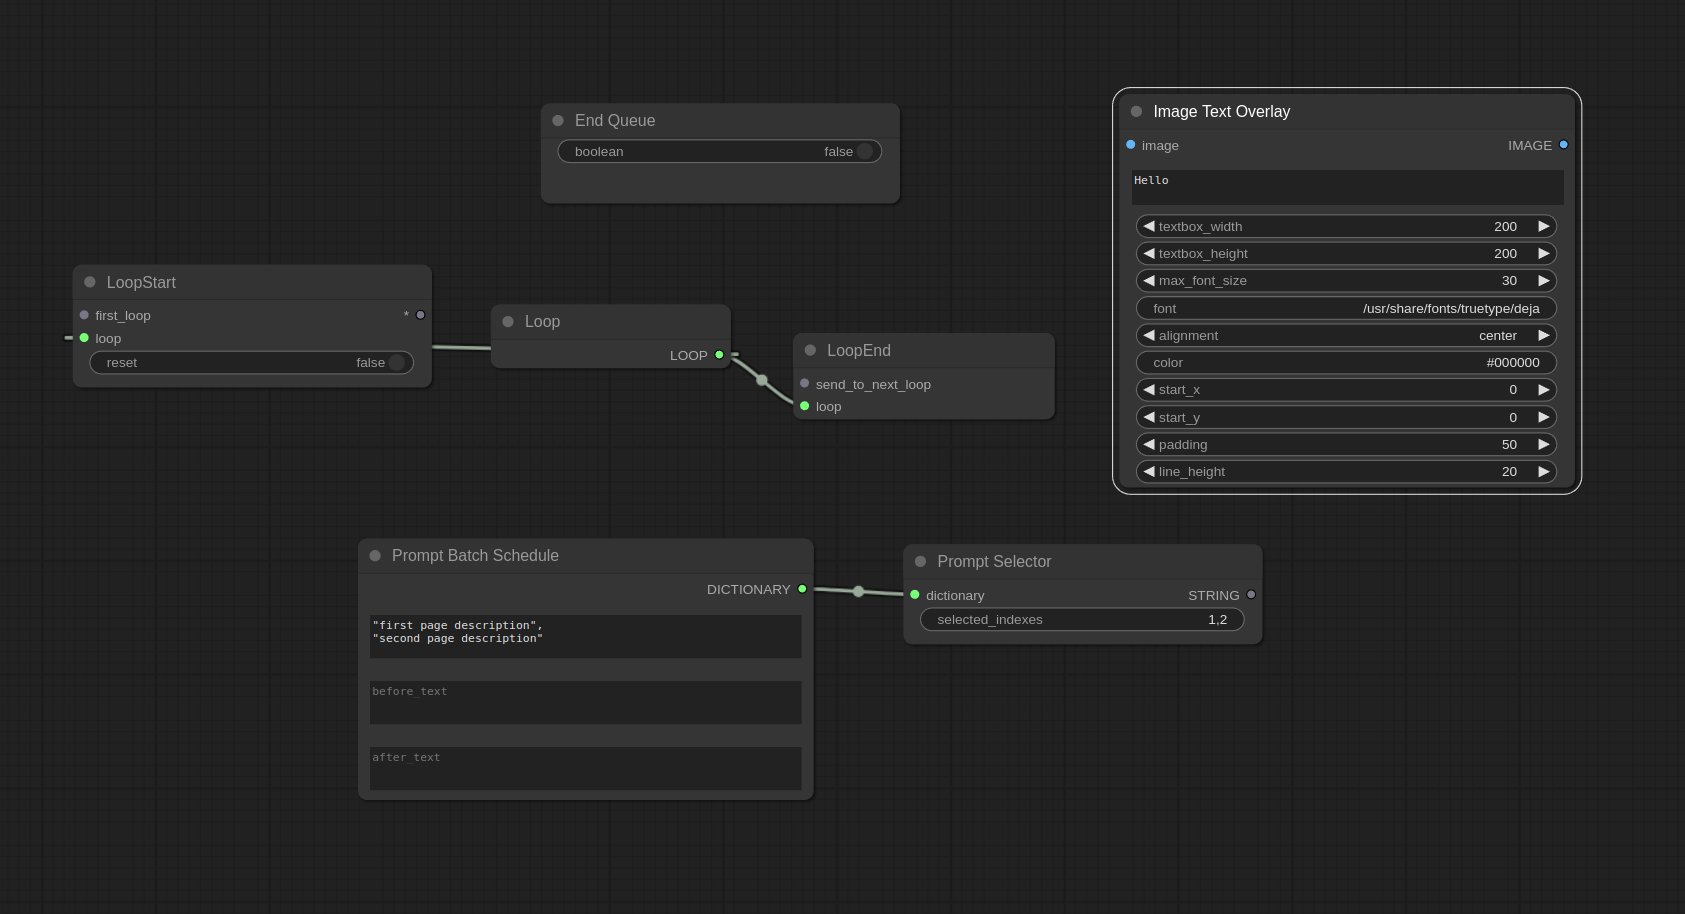Click the after_text text area
Image resolution: width=1685 pixels, height=914 pixels.
coord(585,768)
